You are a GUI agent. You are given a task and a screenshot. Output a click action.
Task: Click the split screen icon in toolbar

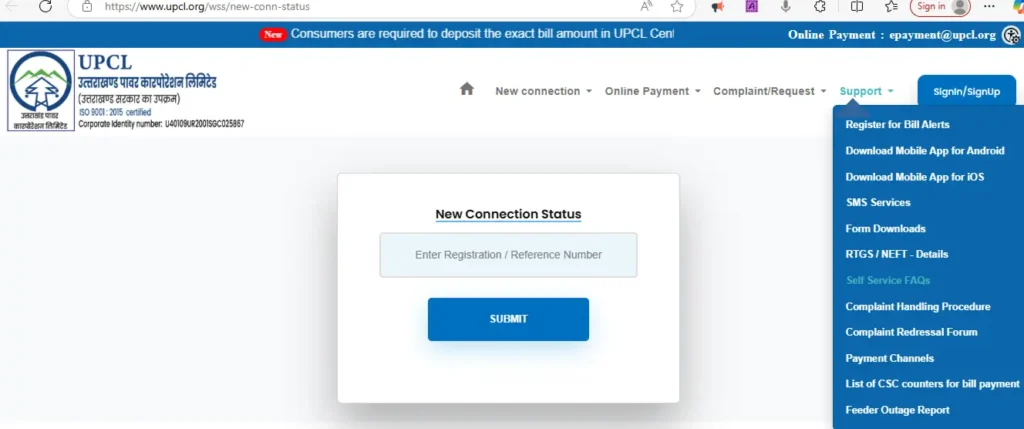coord(857,7)
